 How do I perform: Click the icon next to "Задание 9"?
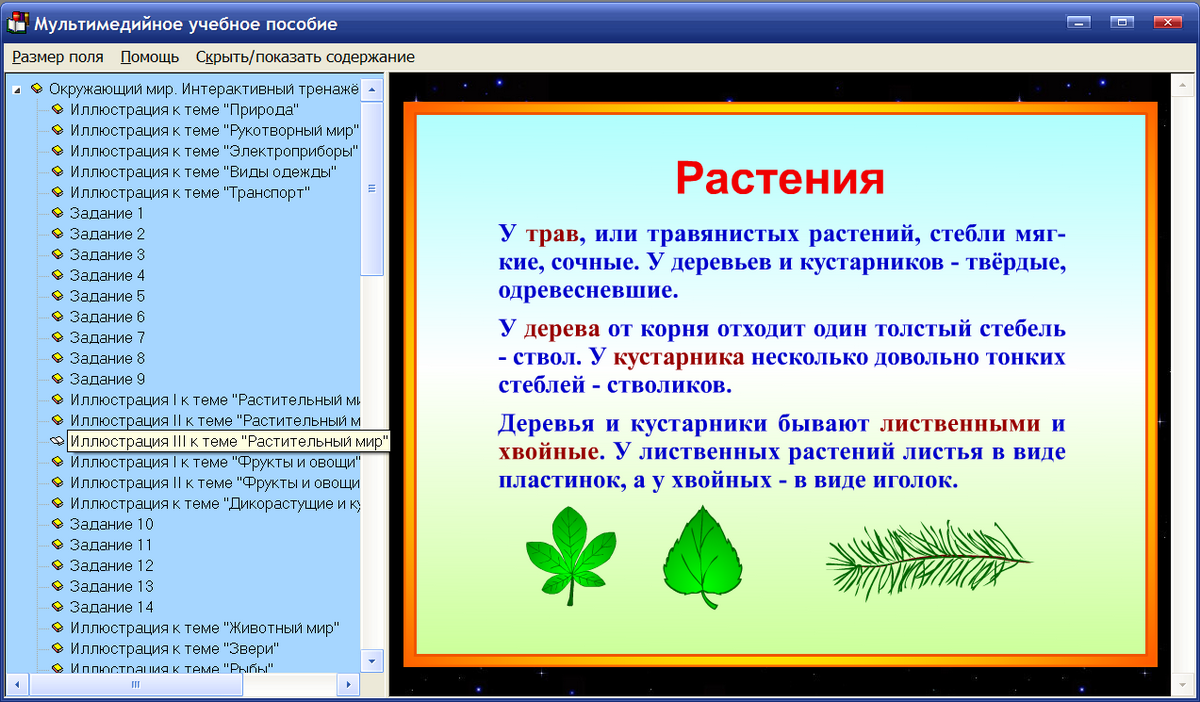pos(57,379)
